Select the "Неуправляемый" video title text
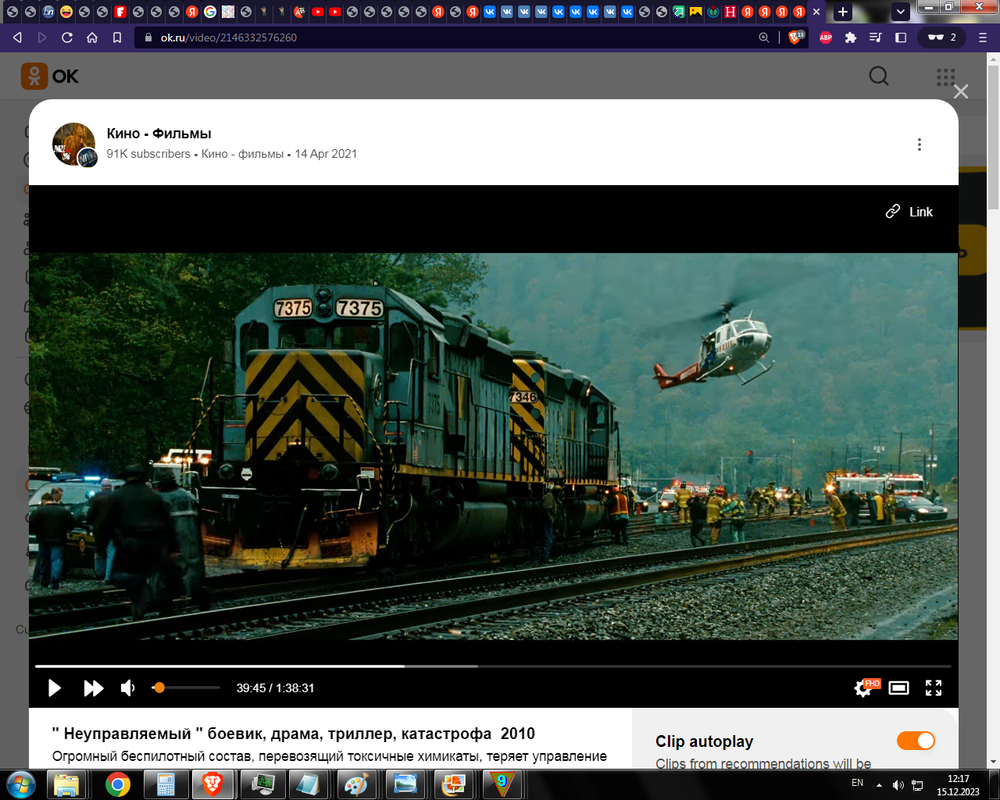The width and height of the screenshot is (1000, 800). (x=293, y=734)
